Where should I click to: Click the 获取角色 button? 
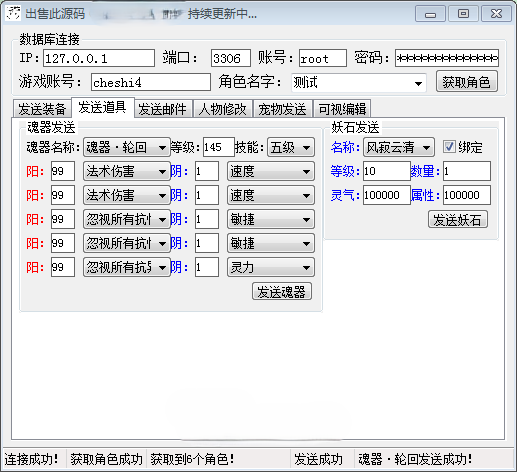pos(467,82)
